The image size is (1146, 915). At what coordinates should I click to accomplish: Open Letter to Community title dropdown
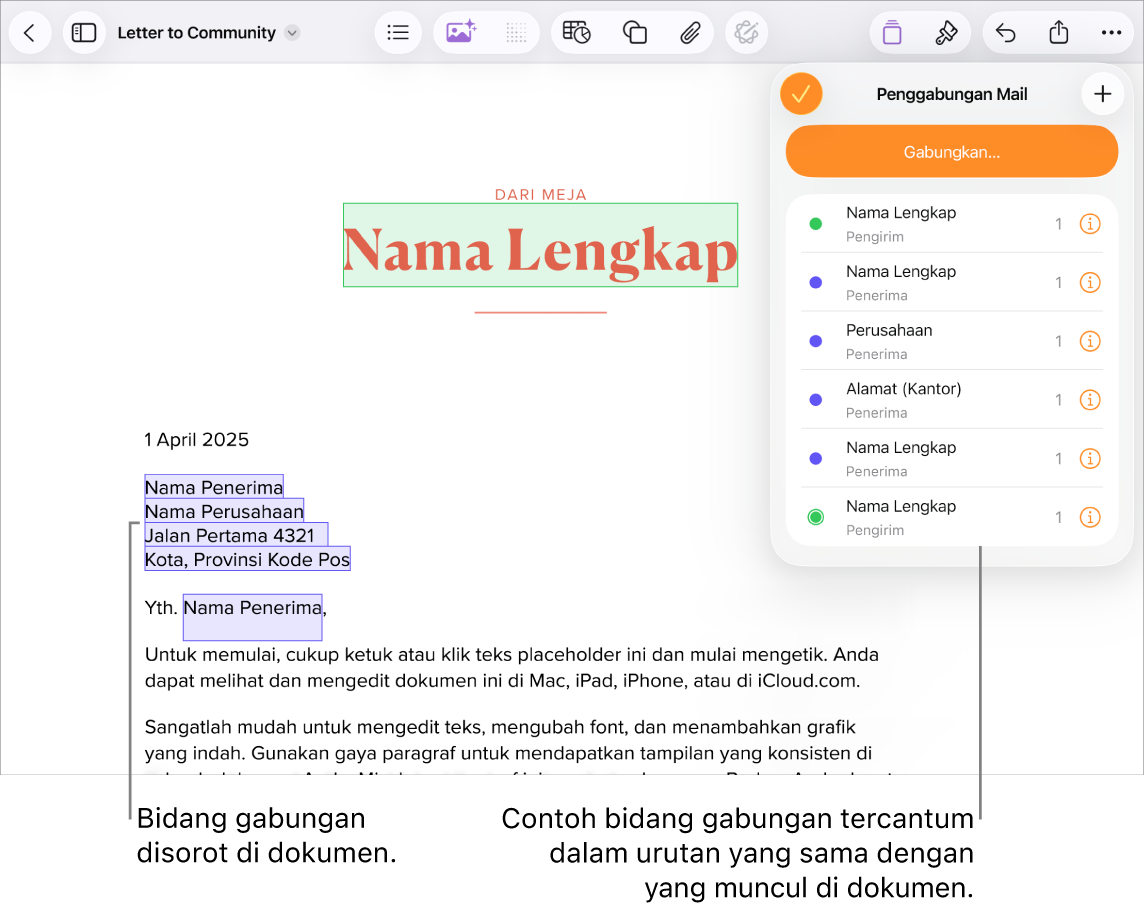click(292, 33)
